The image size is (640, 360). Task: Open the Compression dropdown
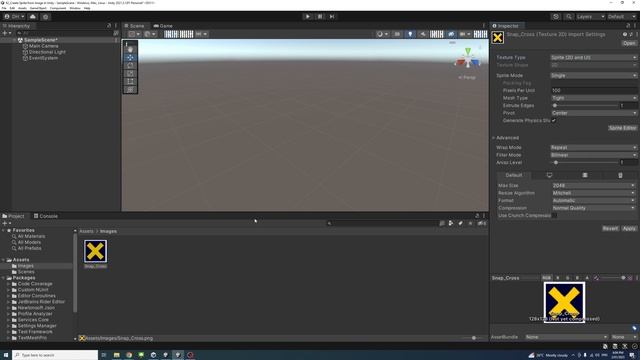pyautogui.click(x=593, y=208)
